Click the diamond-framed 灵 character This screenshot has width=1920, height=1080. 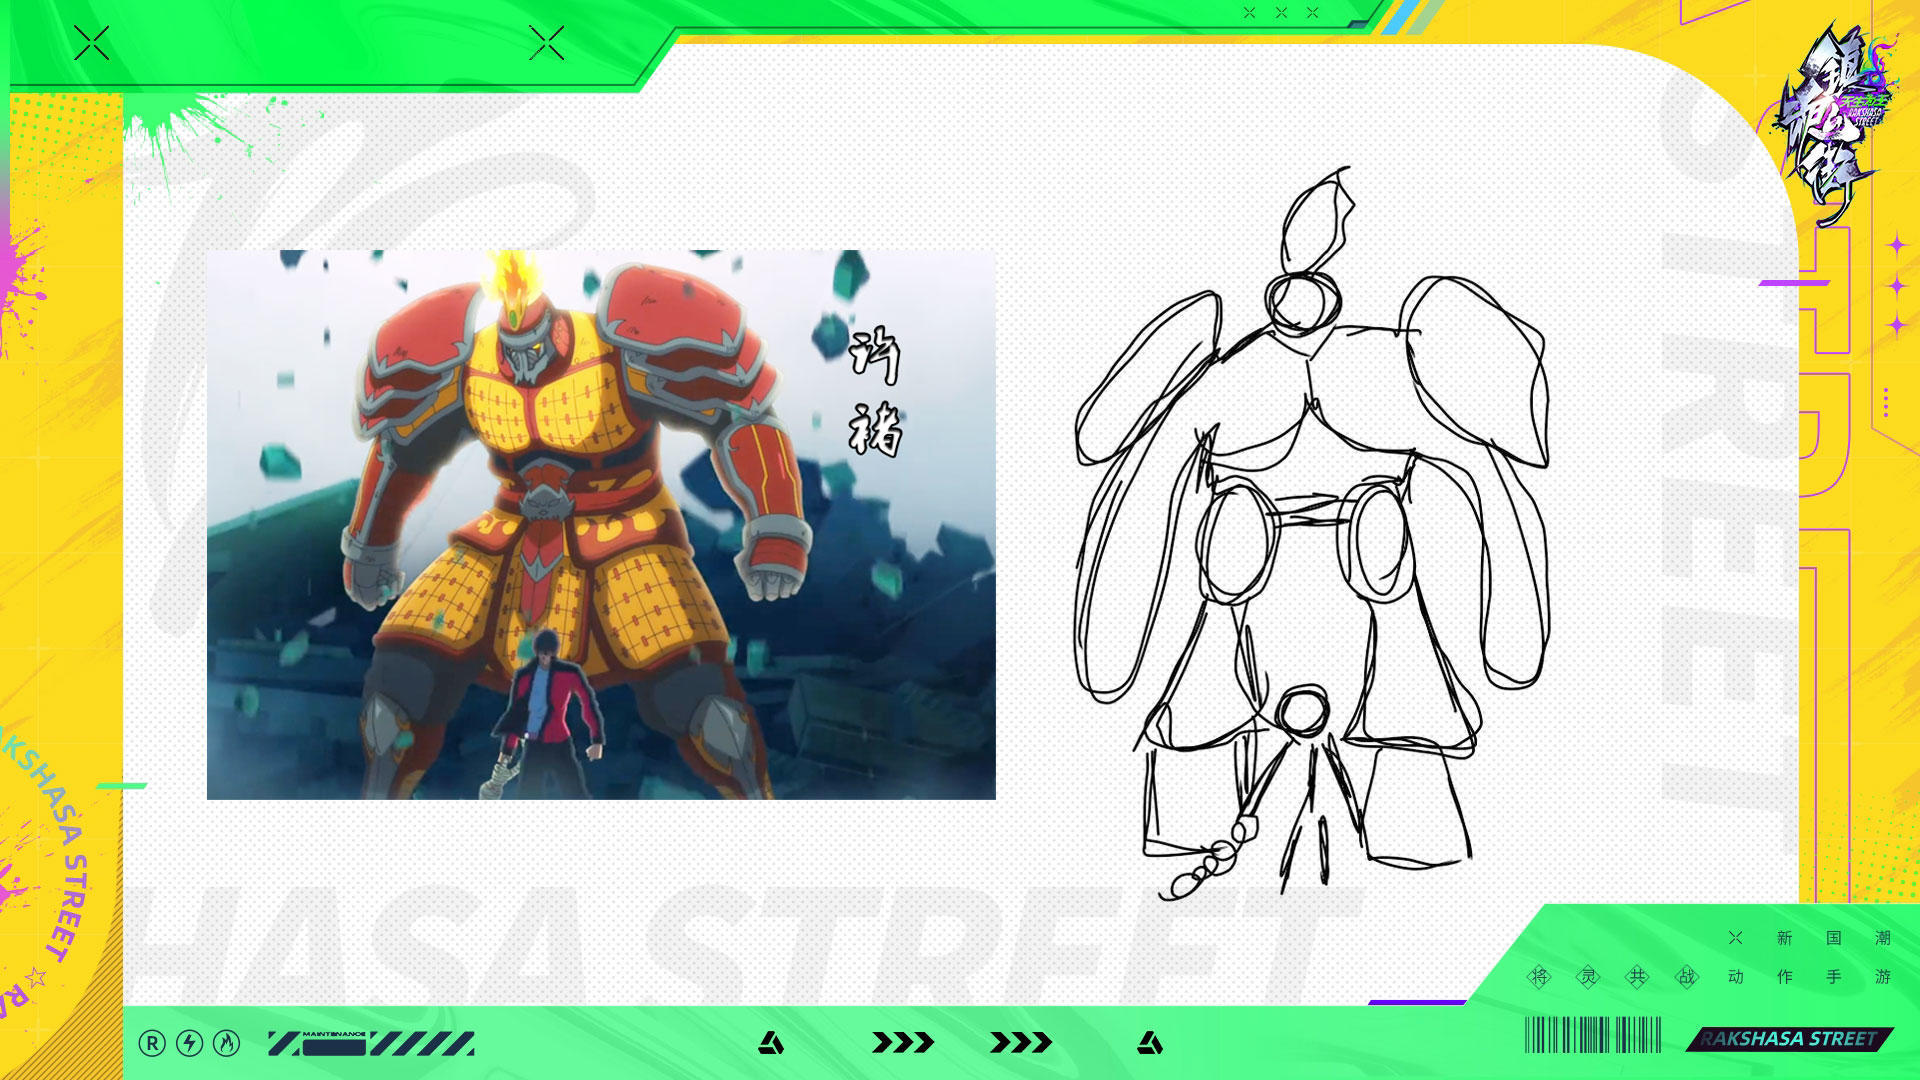tap(1589, 977)
